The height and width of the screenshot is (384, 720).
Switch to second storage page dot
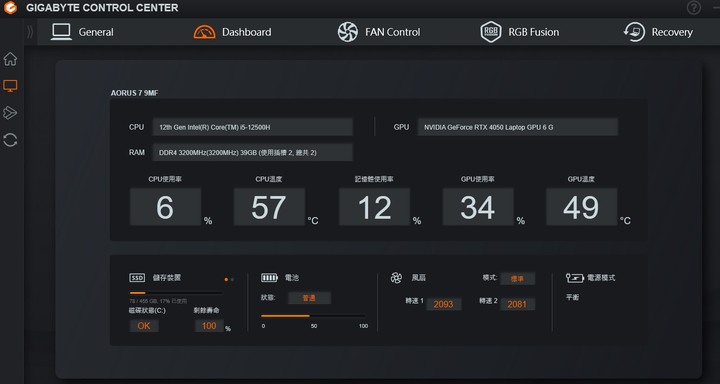coord(232,279)
